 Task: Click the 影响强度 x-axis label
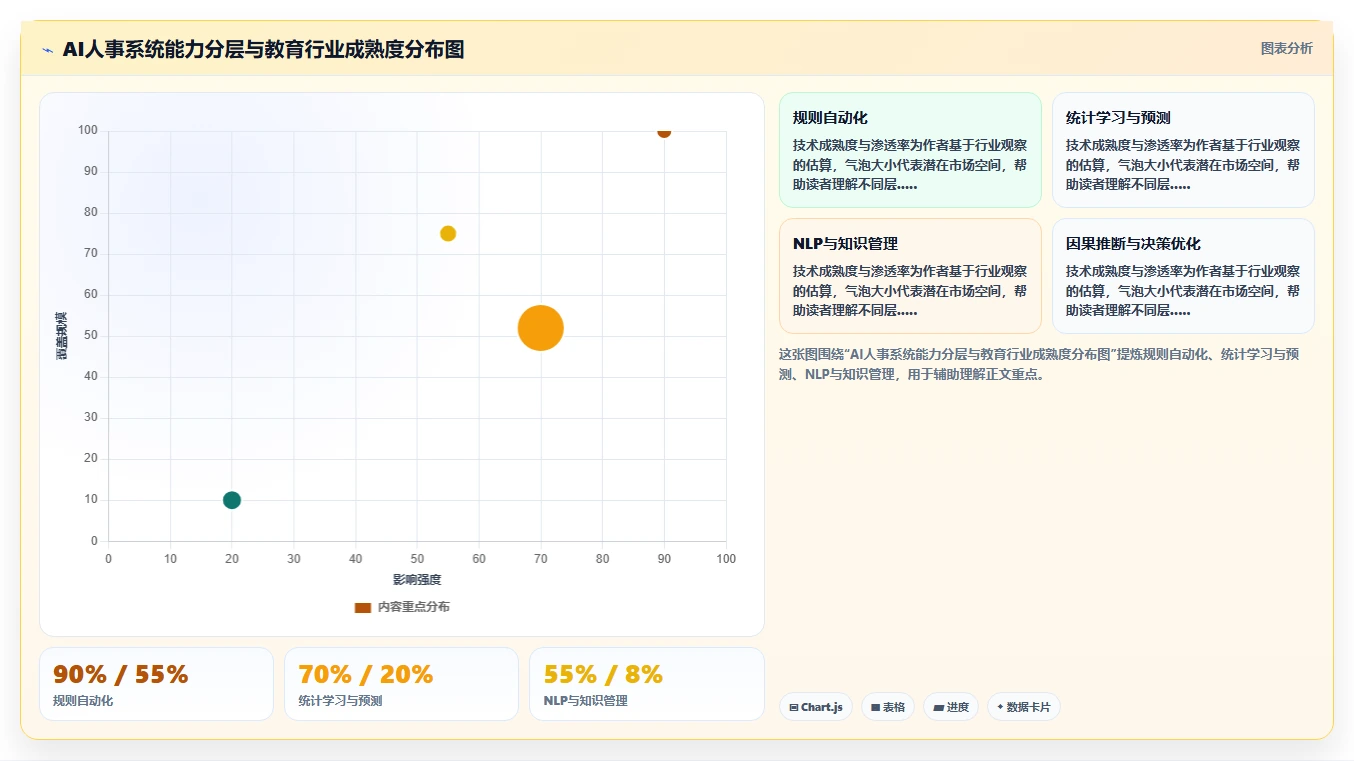(417, 580)
